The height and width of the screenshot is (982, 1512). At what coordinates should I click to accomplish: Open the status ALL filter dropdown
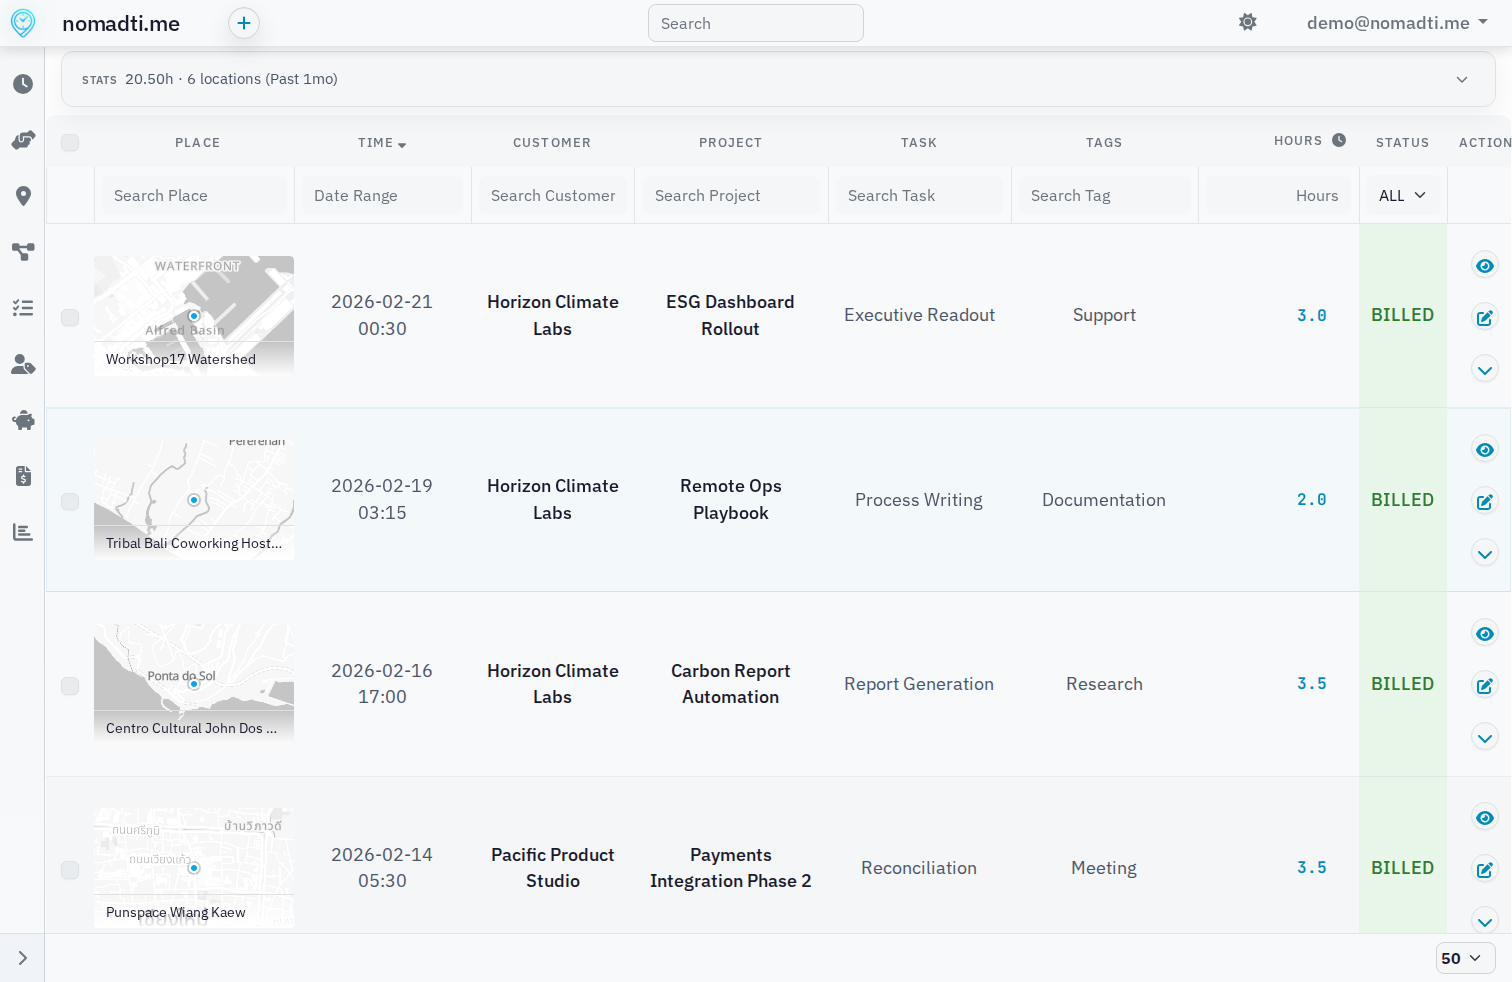pos(1402,195)
